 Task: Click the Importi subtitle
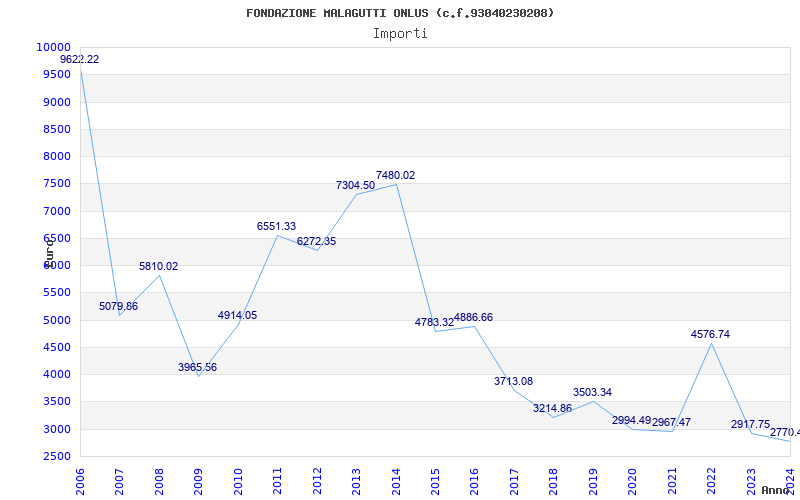pyautogui.click(x=400, y=34)
